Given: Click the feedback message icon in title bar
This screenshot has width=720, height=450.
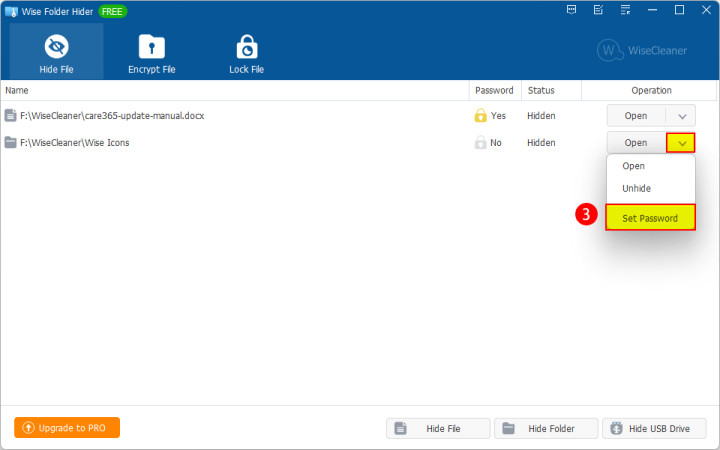Looking at the screenshot, I should tap(571, 10).
